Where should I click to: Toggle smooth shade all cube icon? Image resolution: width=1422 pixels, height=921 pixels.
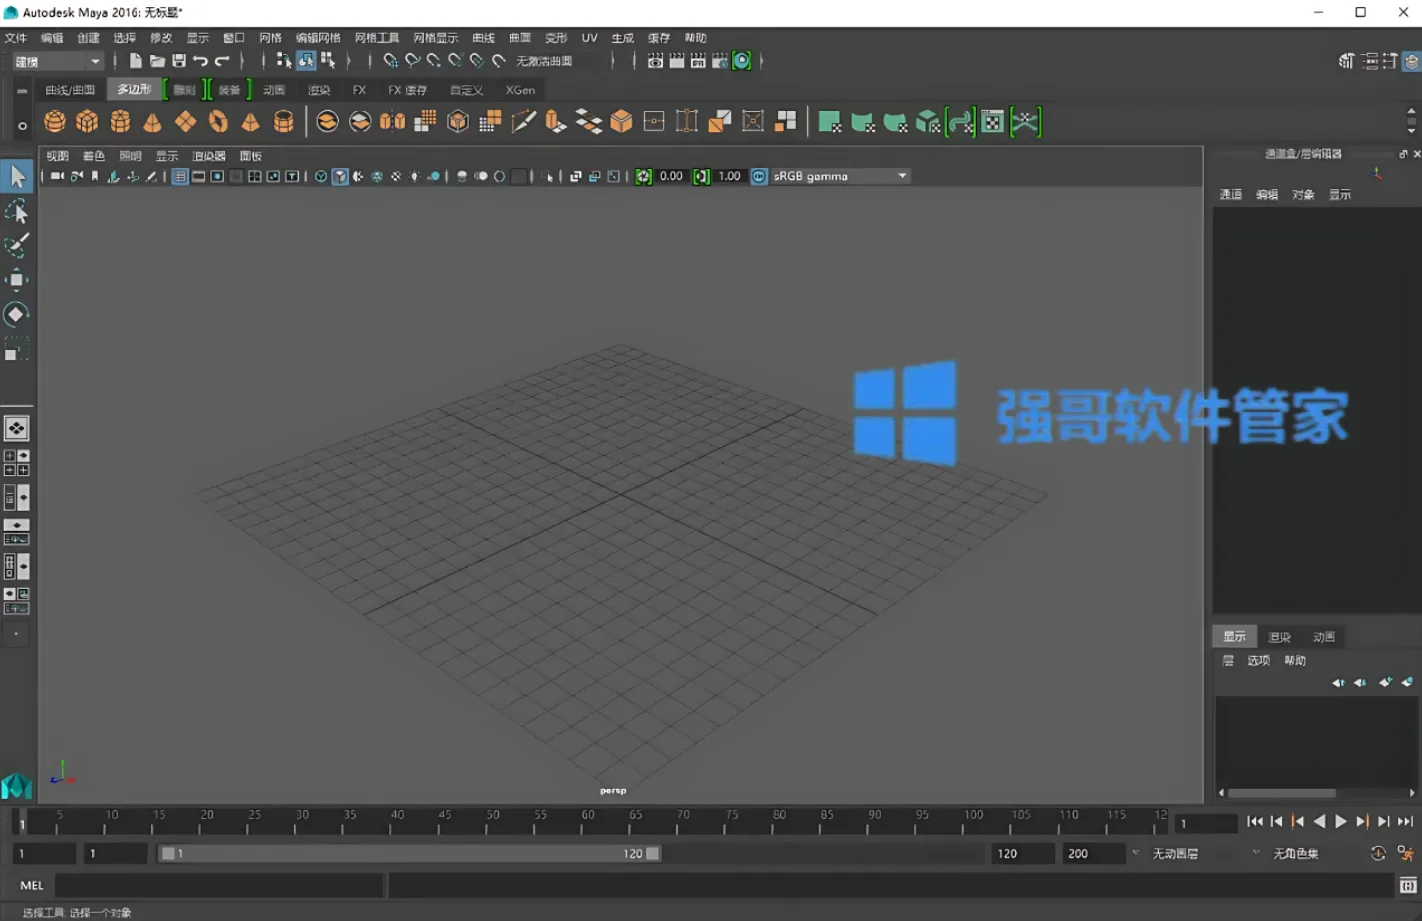click(x=340, y=176)
